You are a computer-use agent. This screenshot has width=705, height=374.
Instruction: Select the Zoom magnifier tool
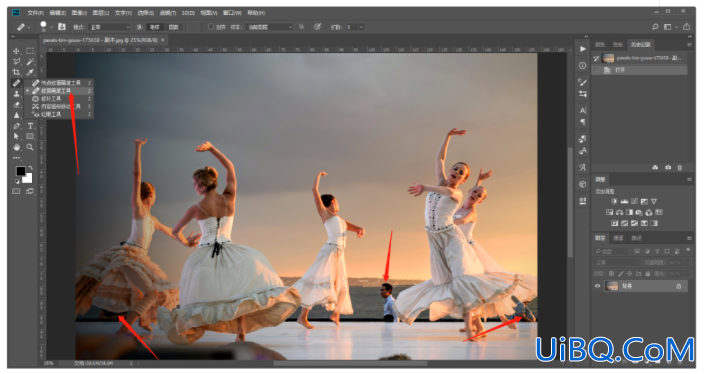[x=30, y=147]
